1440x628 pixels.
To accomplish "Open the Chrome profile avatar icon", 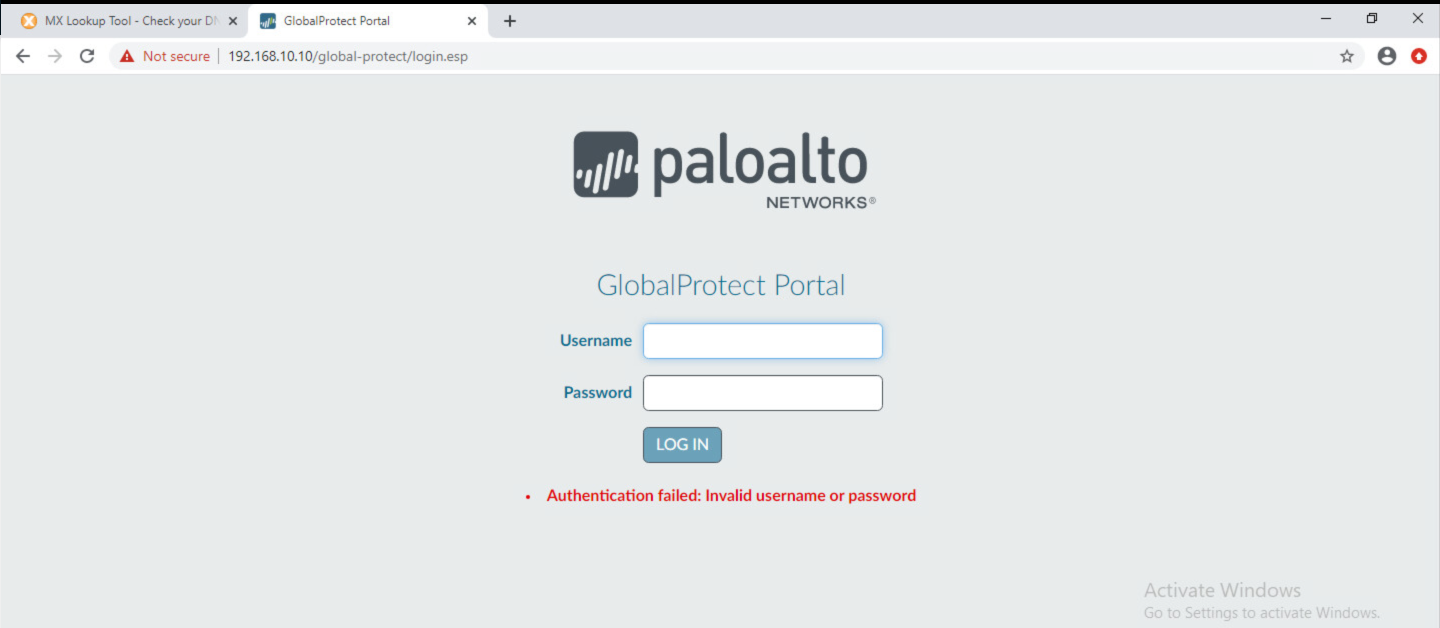I will pos(1387,56).
